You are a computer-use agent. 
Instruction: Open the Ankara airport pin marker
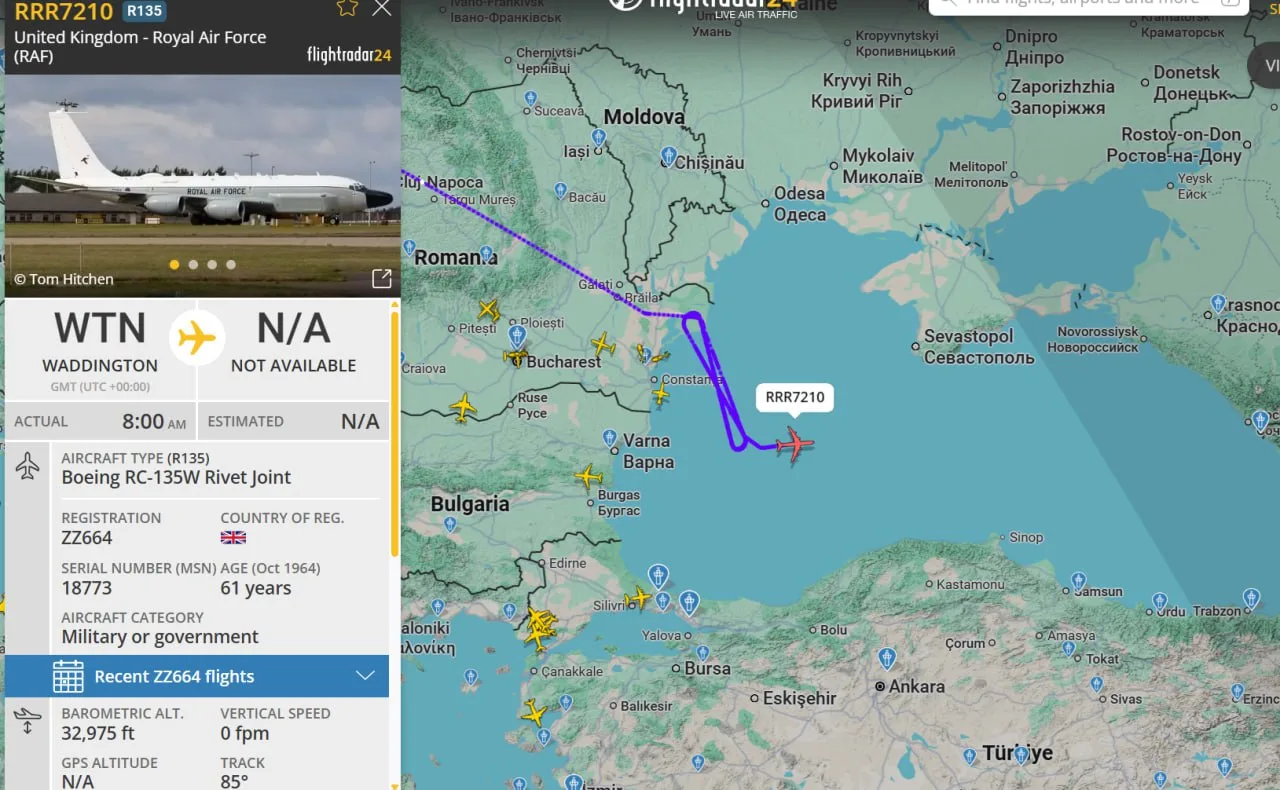pyautogui.click(x=885, y=658)
